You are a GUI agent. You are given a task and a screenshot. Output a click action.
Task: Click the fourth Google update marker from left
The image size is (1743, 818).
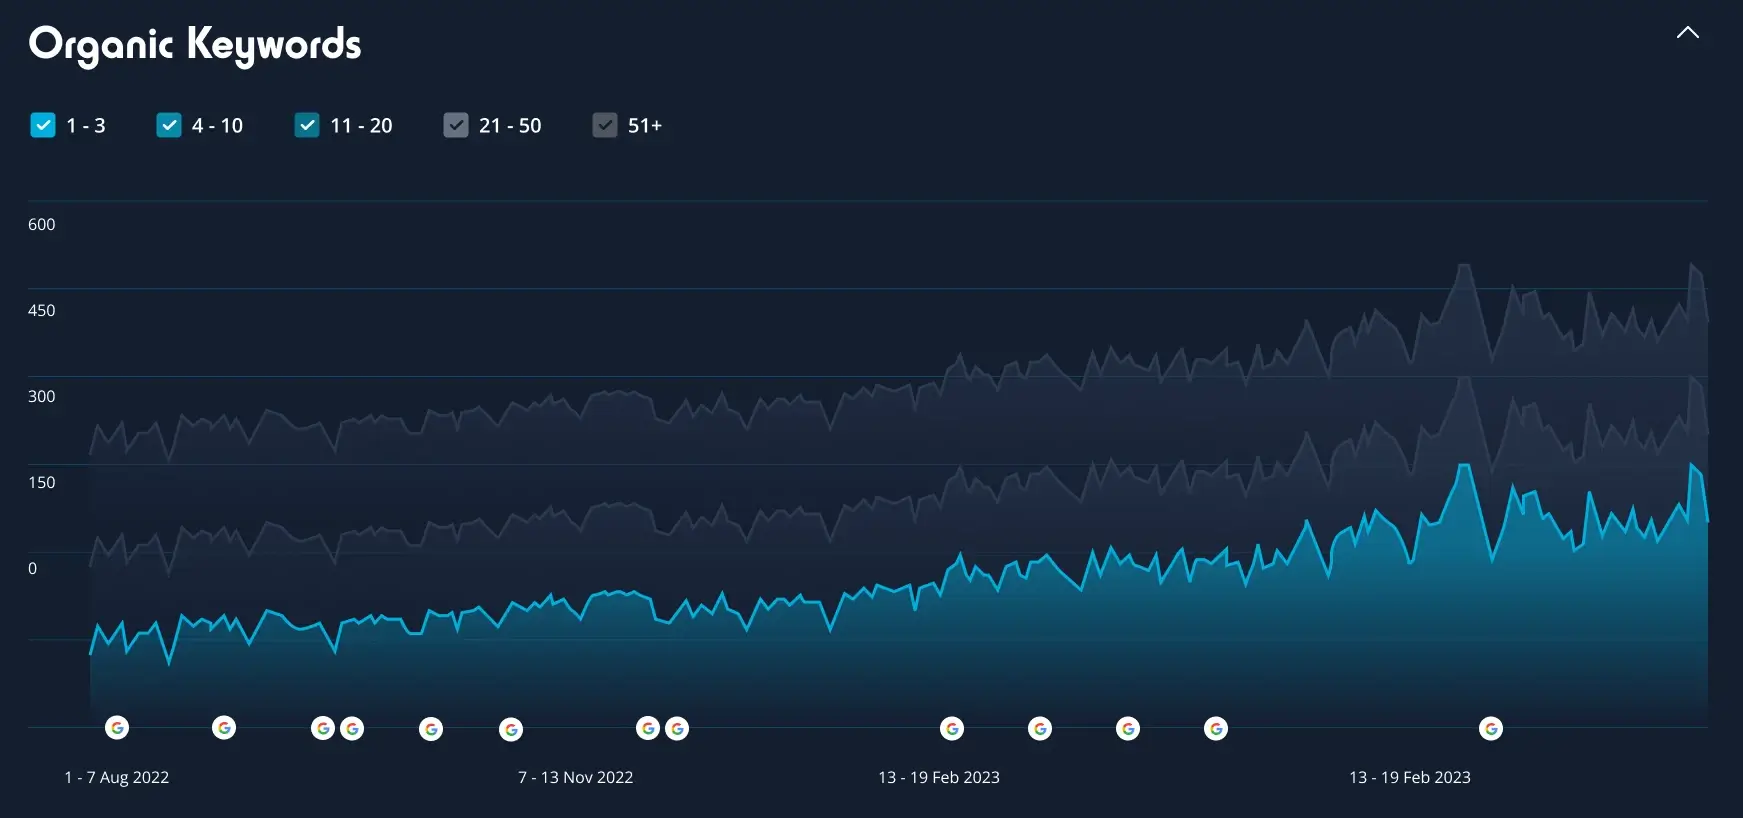[x=352, y=729]
